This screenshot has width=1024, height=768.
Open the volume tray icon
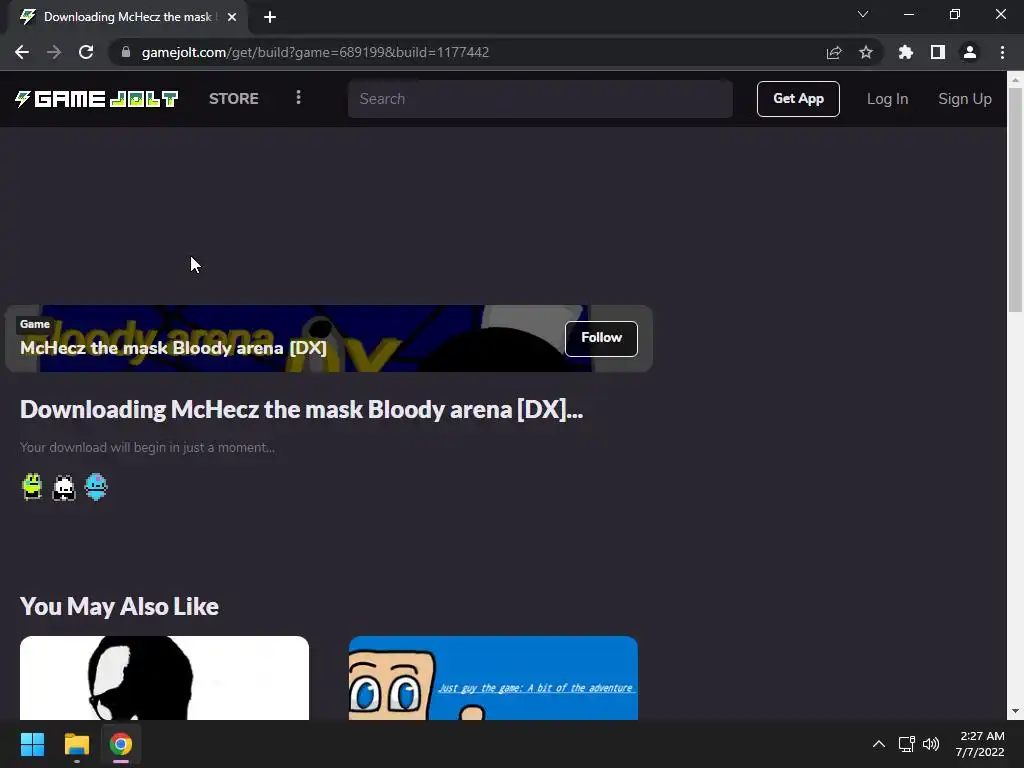pyautogui.click(x=931, y=744)
